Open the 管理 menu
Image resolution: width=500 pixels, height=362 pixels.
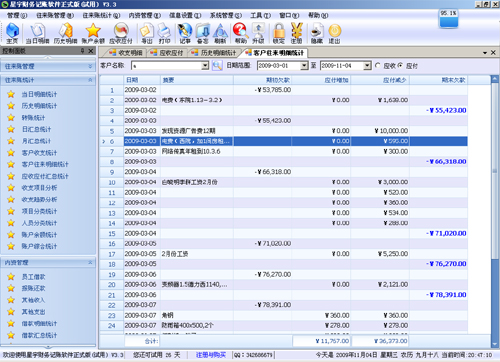17,15
